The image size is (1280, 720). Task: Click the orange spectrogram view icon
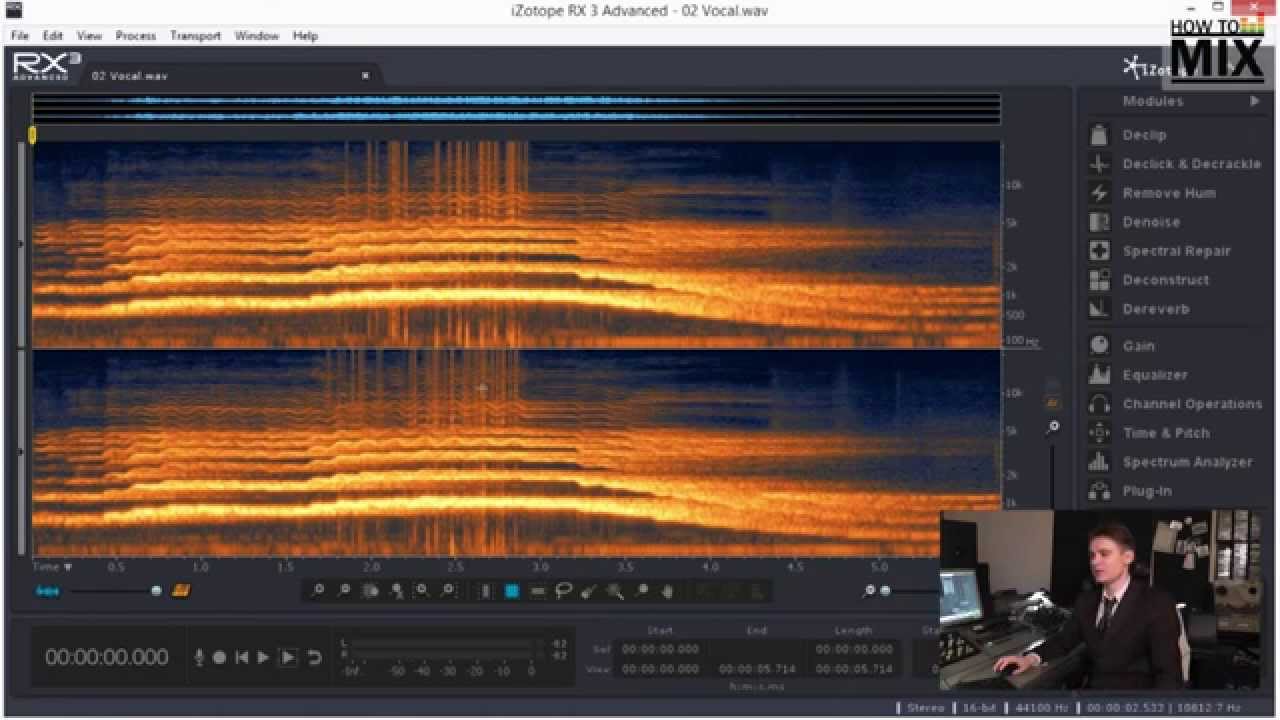coord(181,591)
